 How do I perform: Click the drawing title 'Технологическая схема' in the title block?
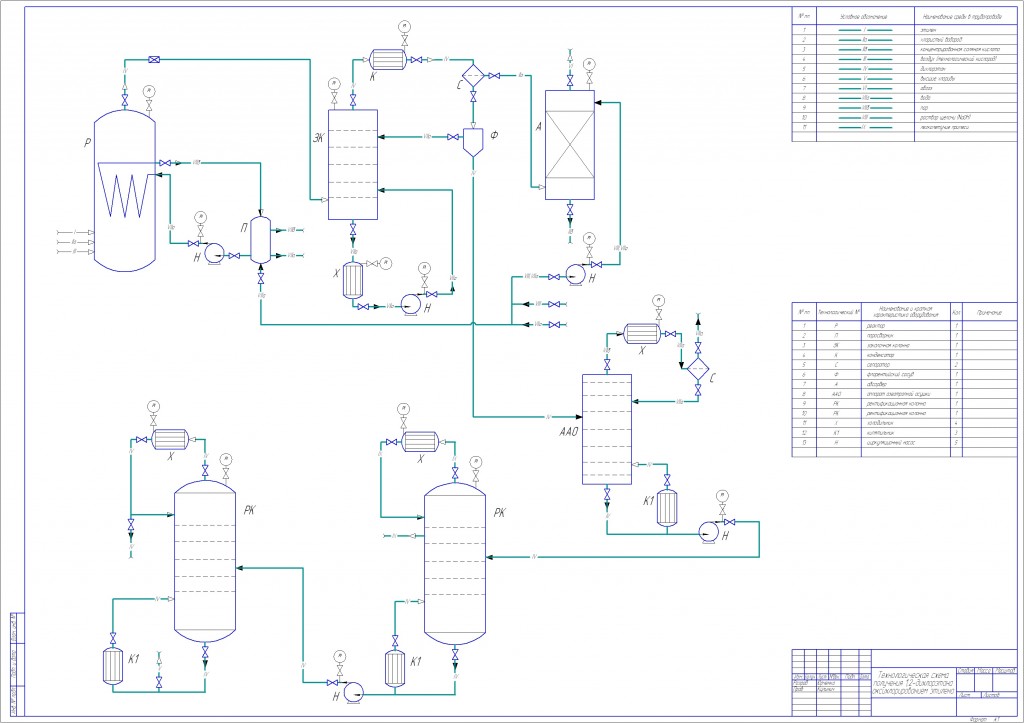(x=913, y=675)
